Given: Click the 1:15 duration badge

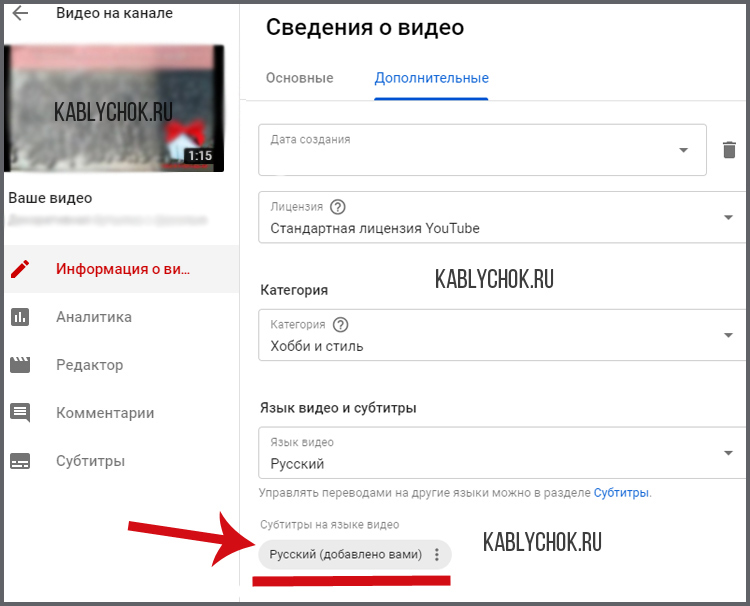Looking at the screenshot, I should (199, 155).
